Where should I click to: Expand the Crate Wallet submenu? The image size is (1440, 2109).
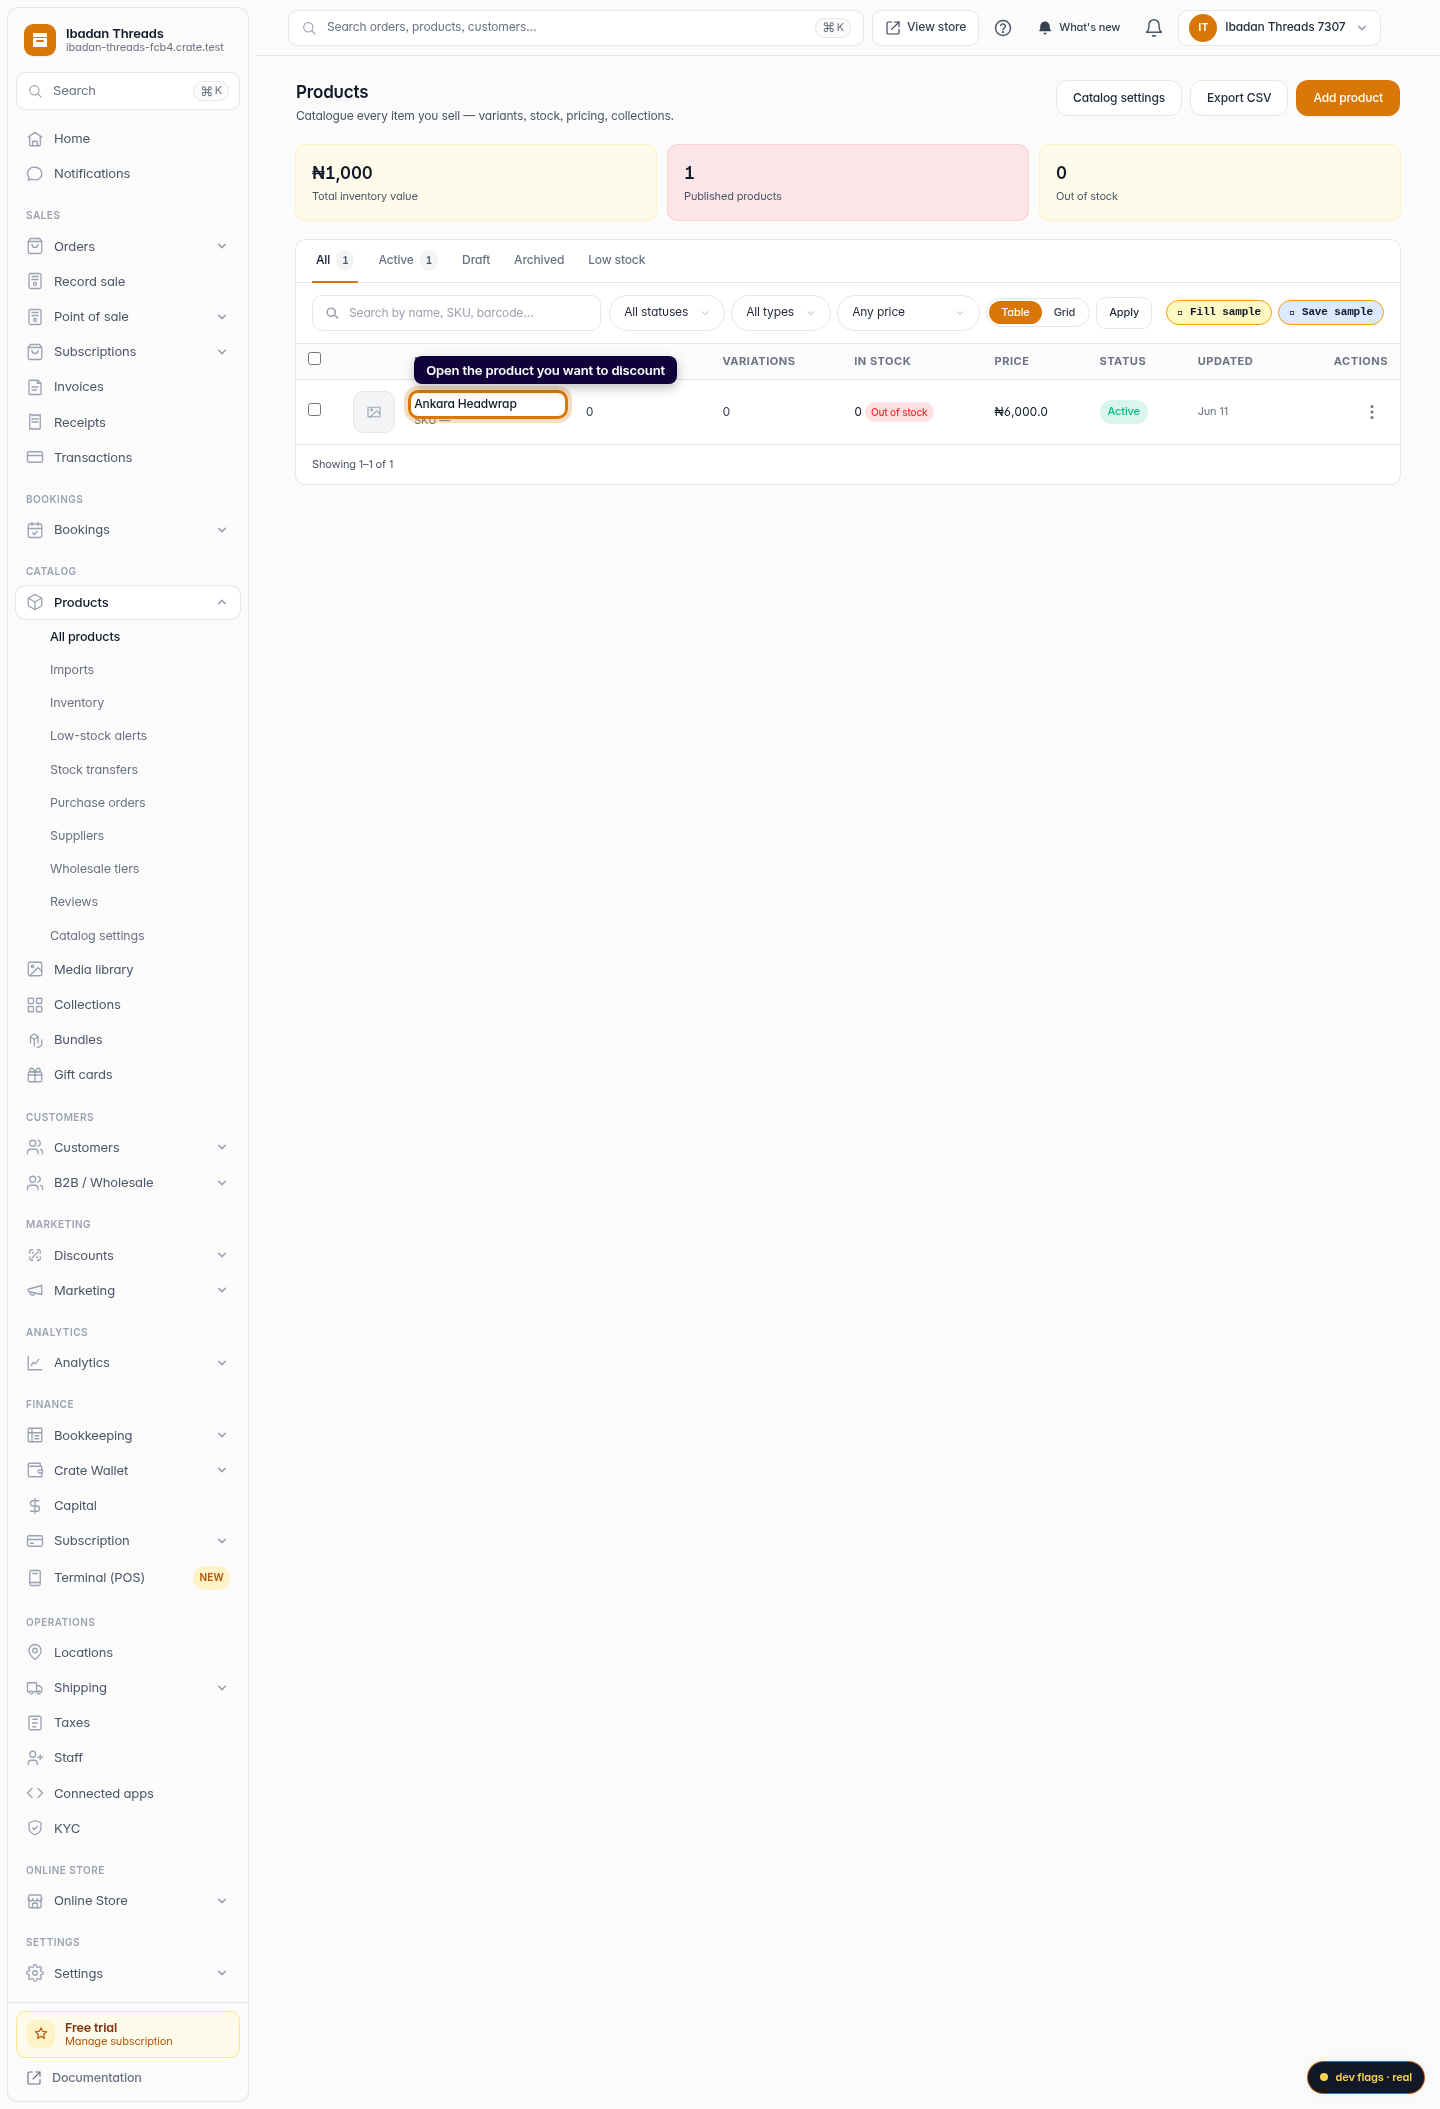(x=222, y=1471)
